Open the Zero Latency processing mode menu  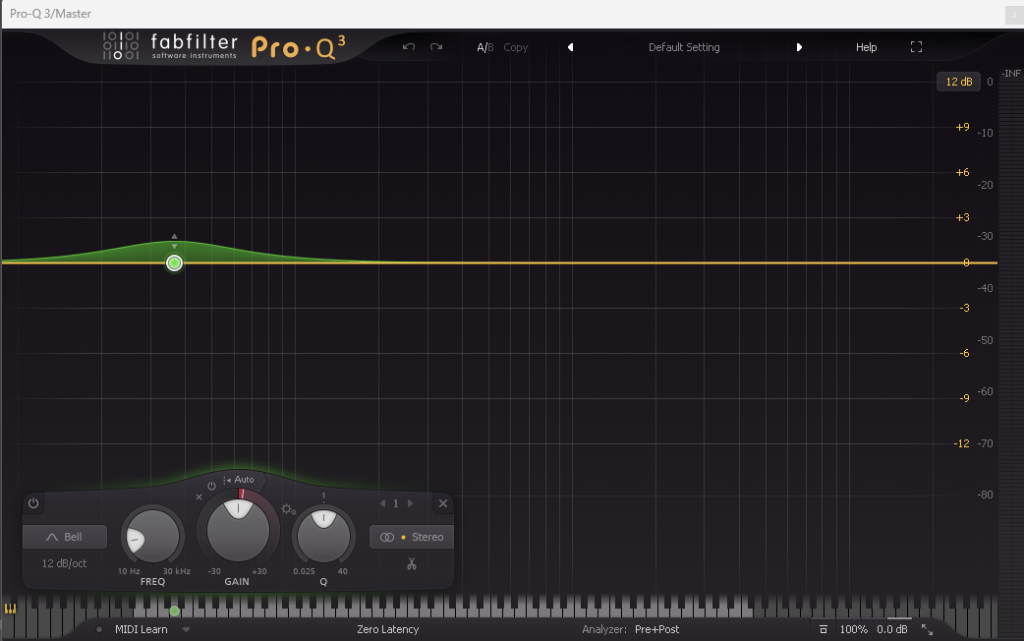point(388,629)
